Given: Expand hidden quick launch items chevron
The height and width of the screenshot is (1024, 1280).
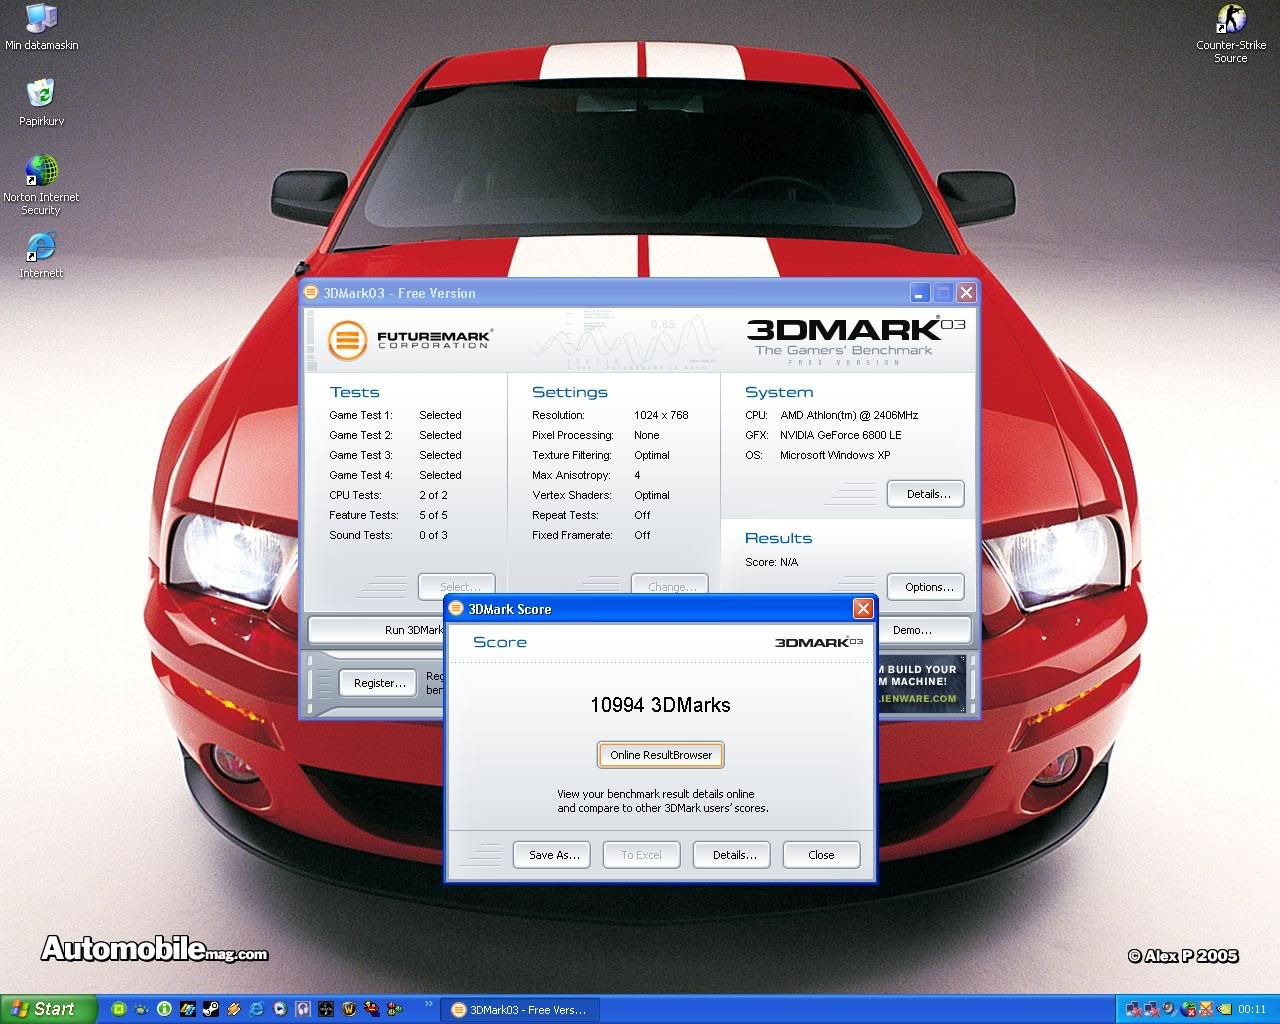Looking at the screenshot, I should pos(429,1003).
